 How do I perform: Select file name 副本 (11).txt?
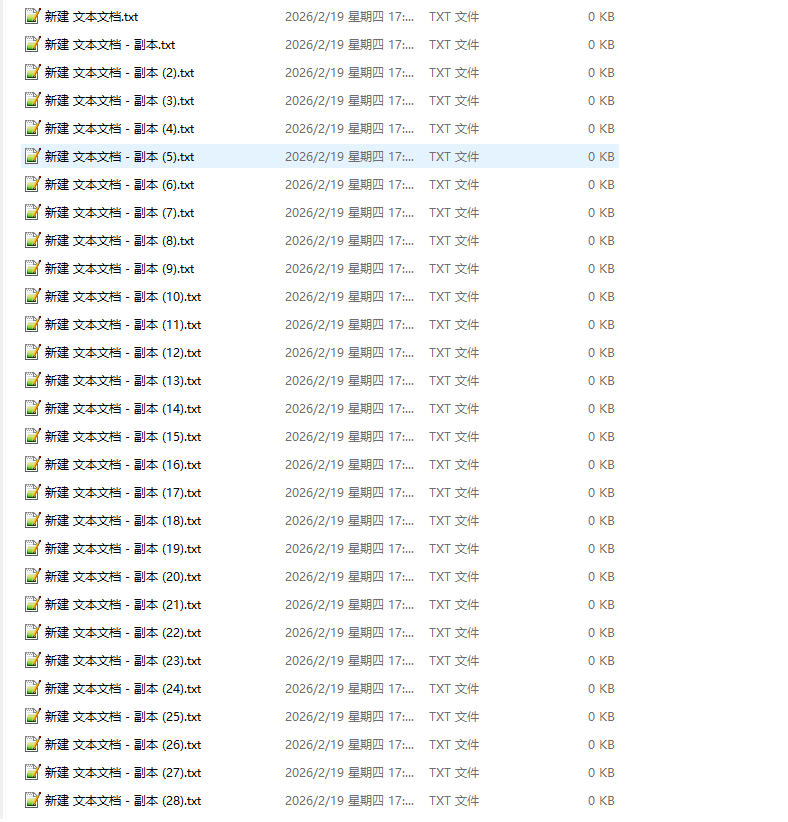pos(123,325)
